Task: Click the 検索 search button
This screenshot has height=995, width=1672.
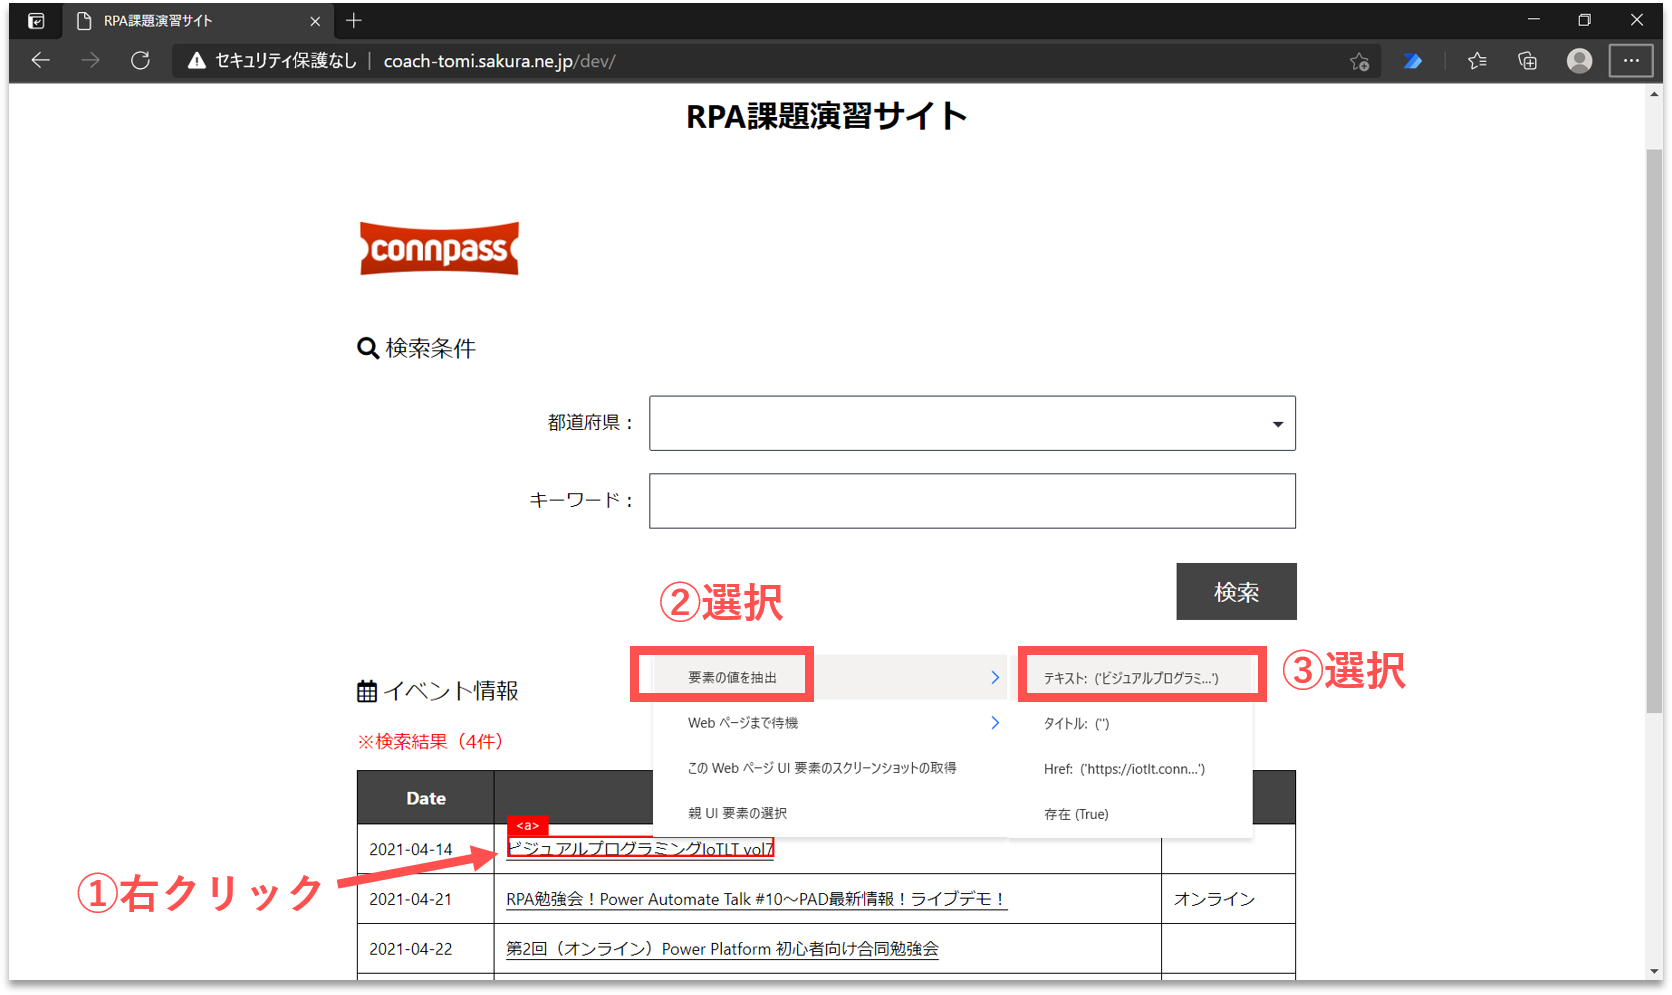Action: click(1236, 592)
